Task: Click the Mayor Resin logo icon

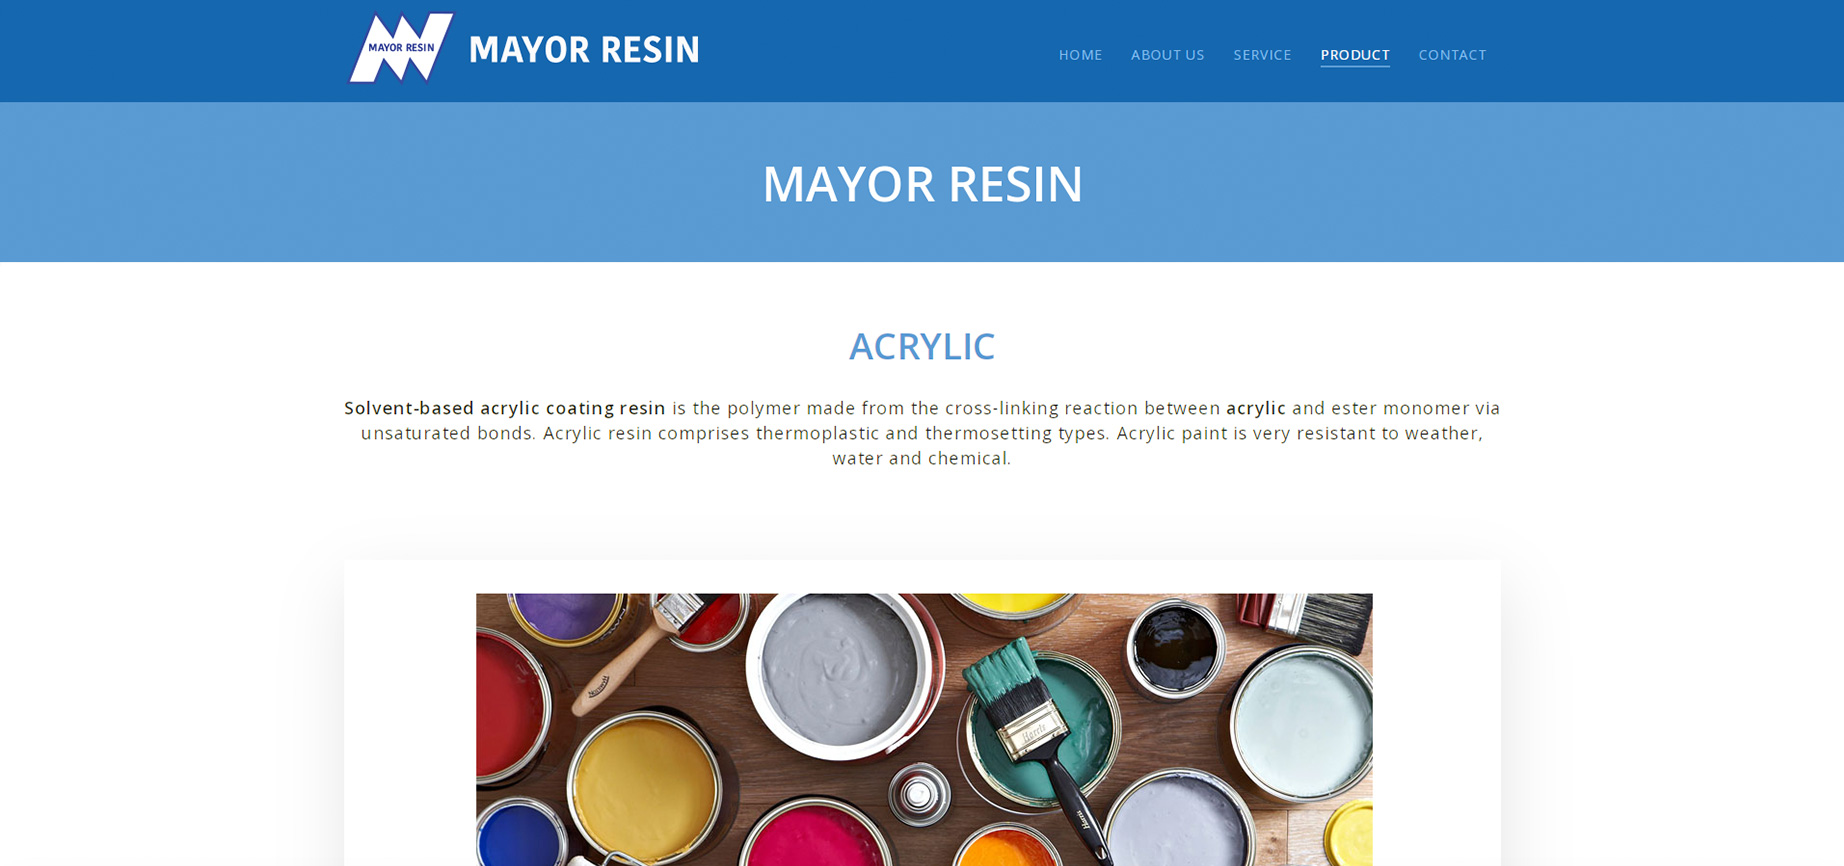Action: pyautogui.click(x=401, y=48)
